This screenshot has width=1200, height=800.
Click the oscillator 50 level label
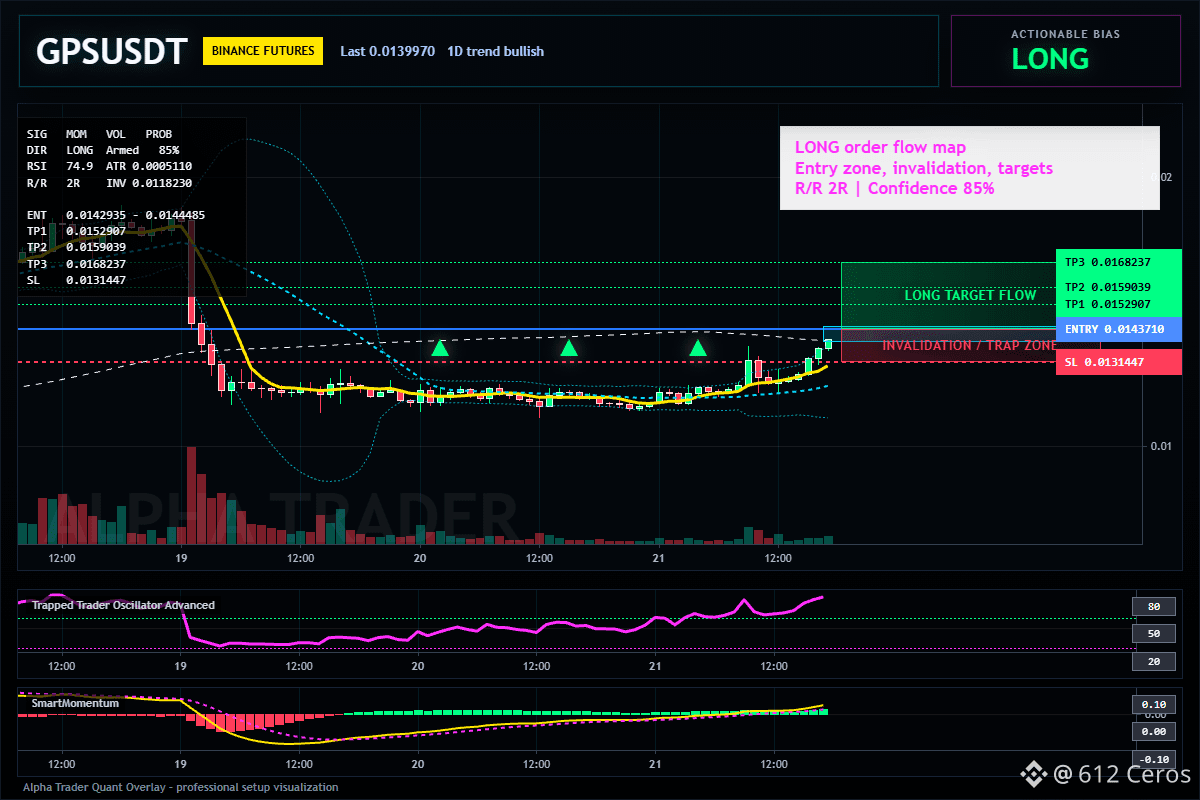coord(1153,634)
